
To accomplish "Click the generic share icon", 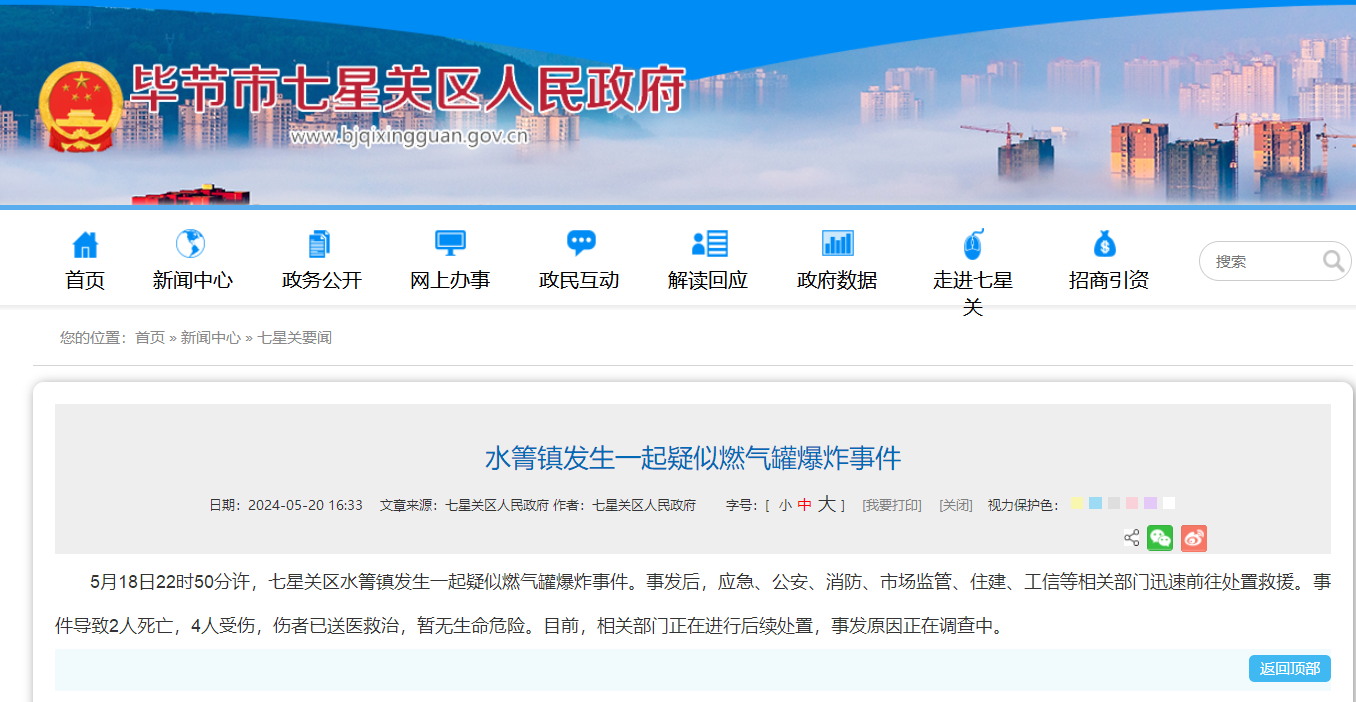I will point(1131,538).
